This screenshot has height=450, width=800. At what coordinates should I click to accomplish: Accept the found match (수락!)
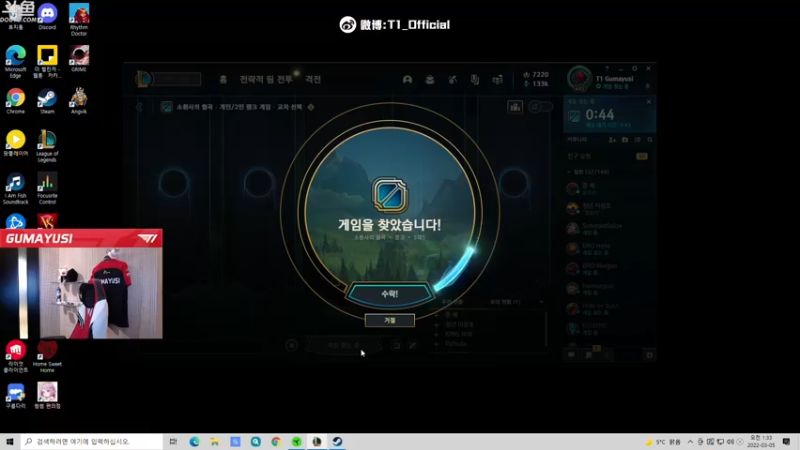pos(390,294)
